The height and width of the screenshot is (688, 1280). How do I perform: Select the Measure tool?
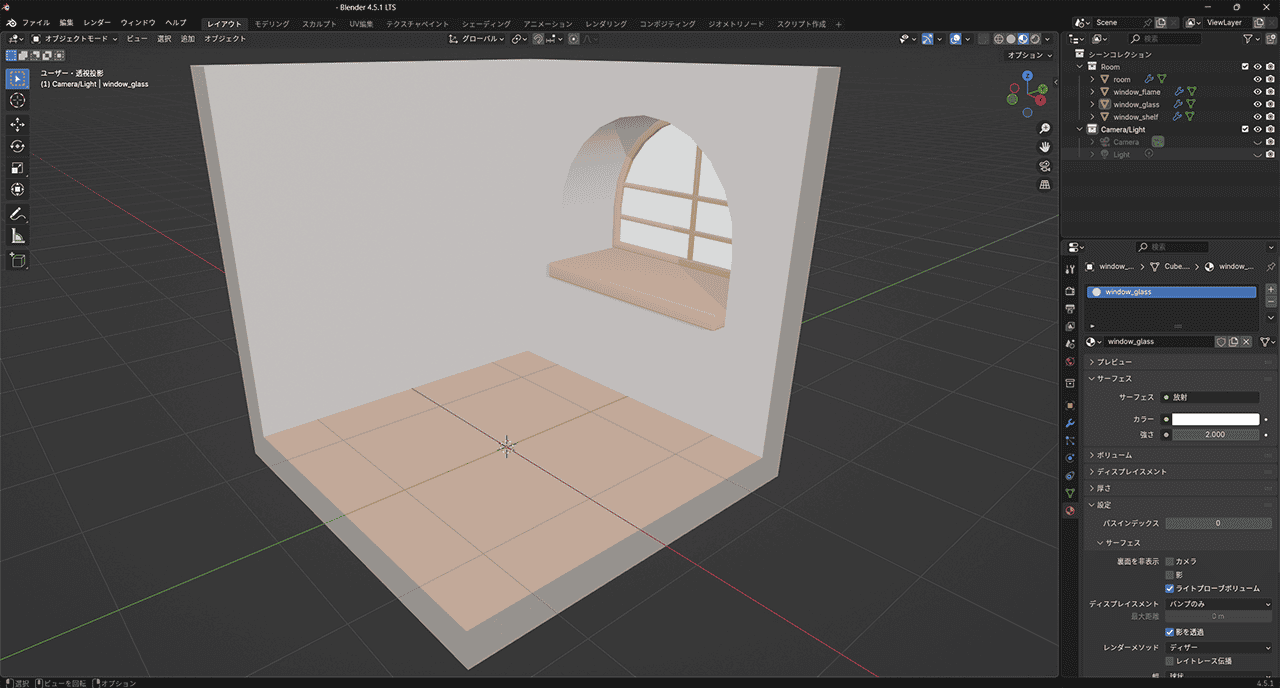tap(18, 237)
